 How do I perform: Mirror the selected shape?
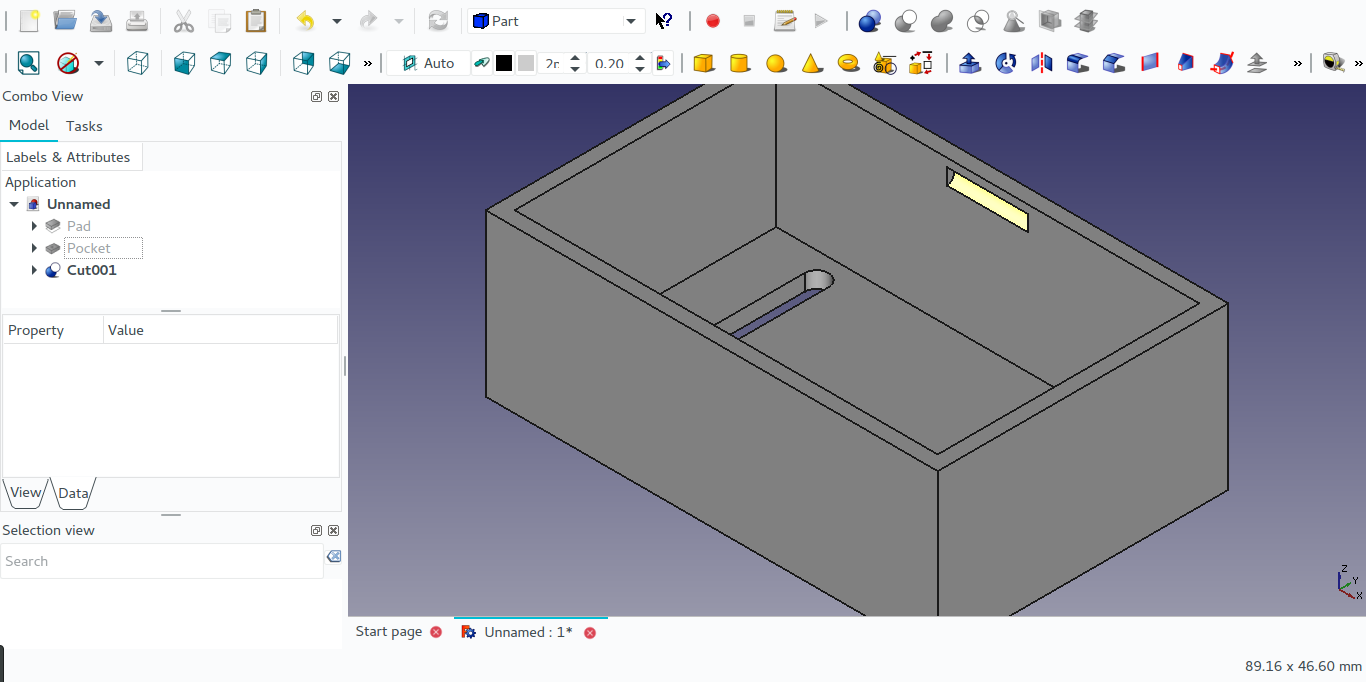(x=1041, y=63)
